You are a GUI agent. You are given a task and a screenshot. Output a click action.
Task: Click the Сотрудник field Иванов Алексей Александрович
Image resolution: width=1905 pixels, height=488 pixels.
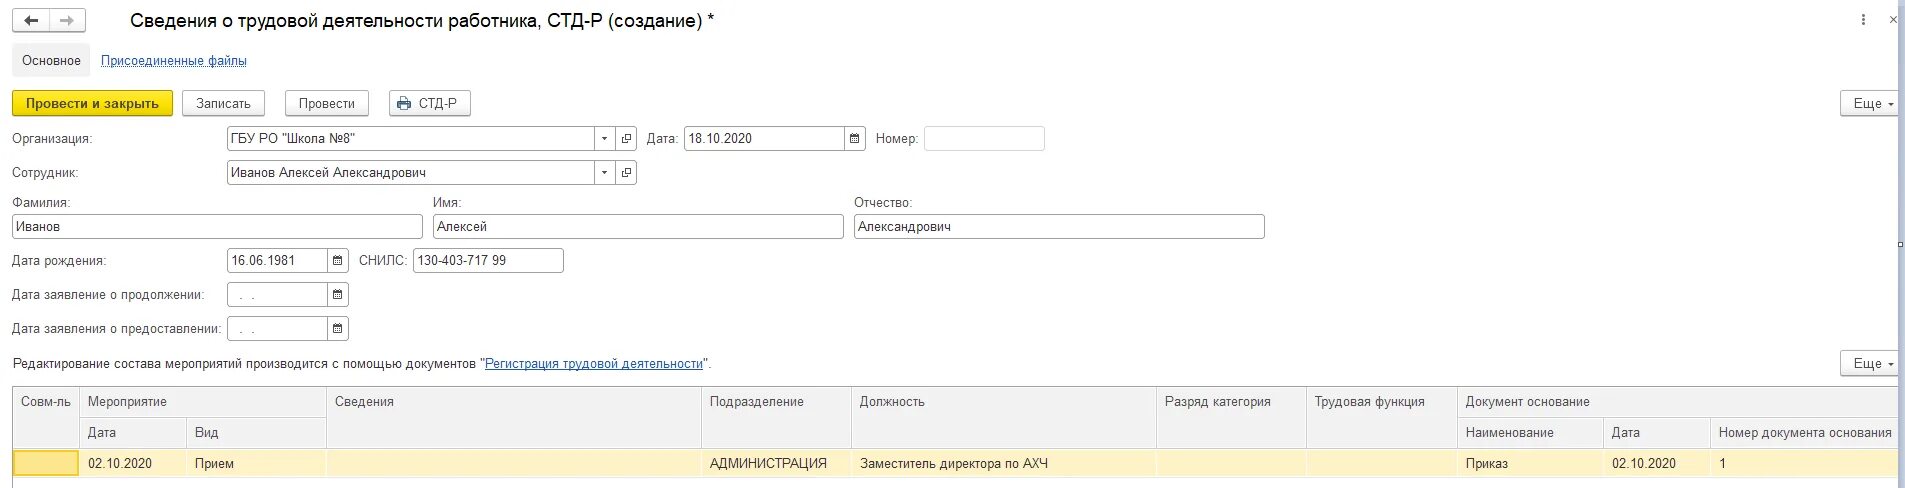(x=411, y=173)
